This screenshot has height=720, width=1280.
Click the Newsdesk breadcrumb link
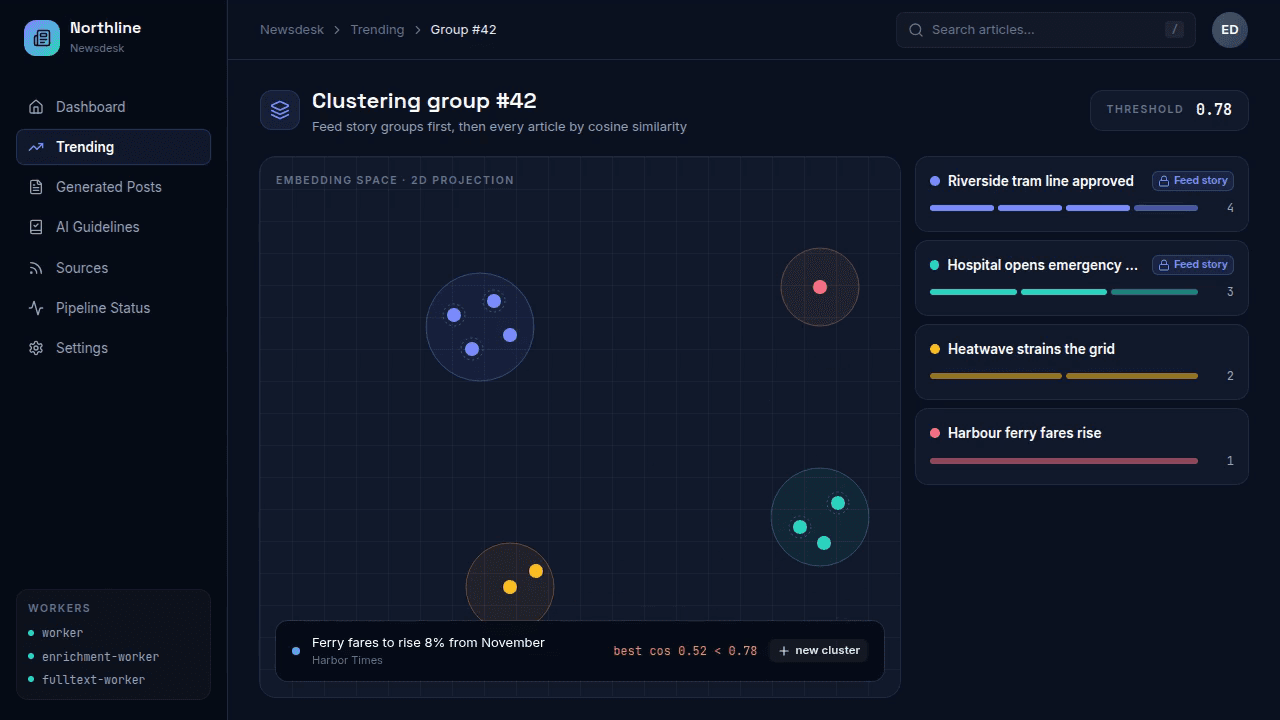[x=292, y=30]
